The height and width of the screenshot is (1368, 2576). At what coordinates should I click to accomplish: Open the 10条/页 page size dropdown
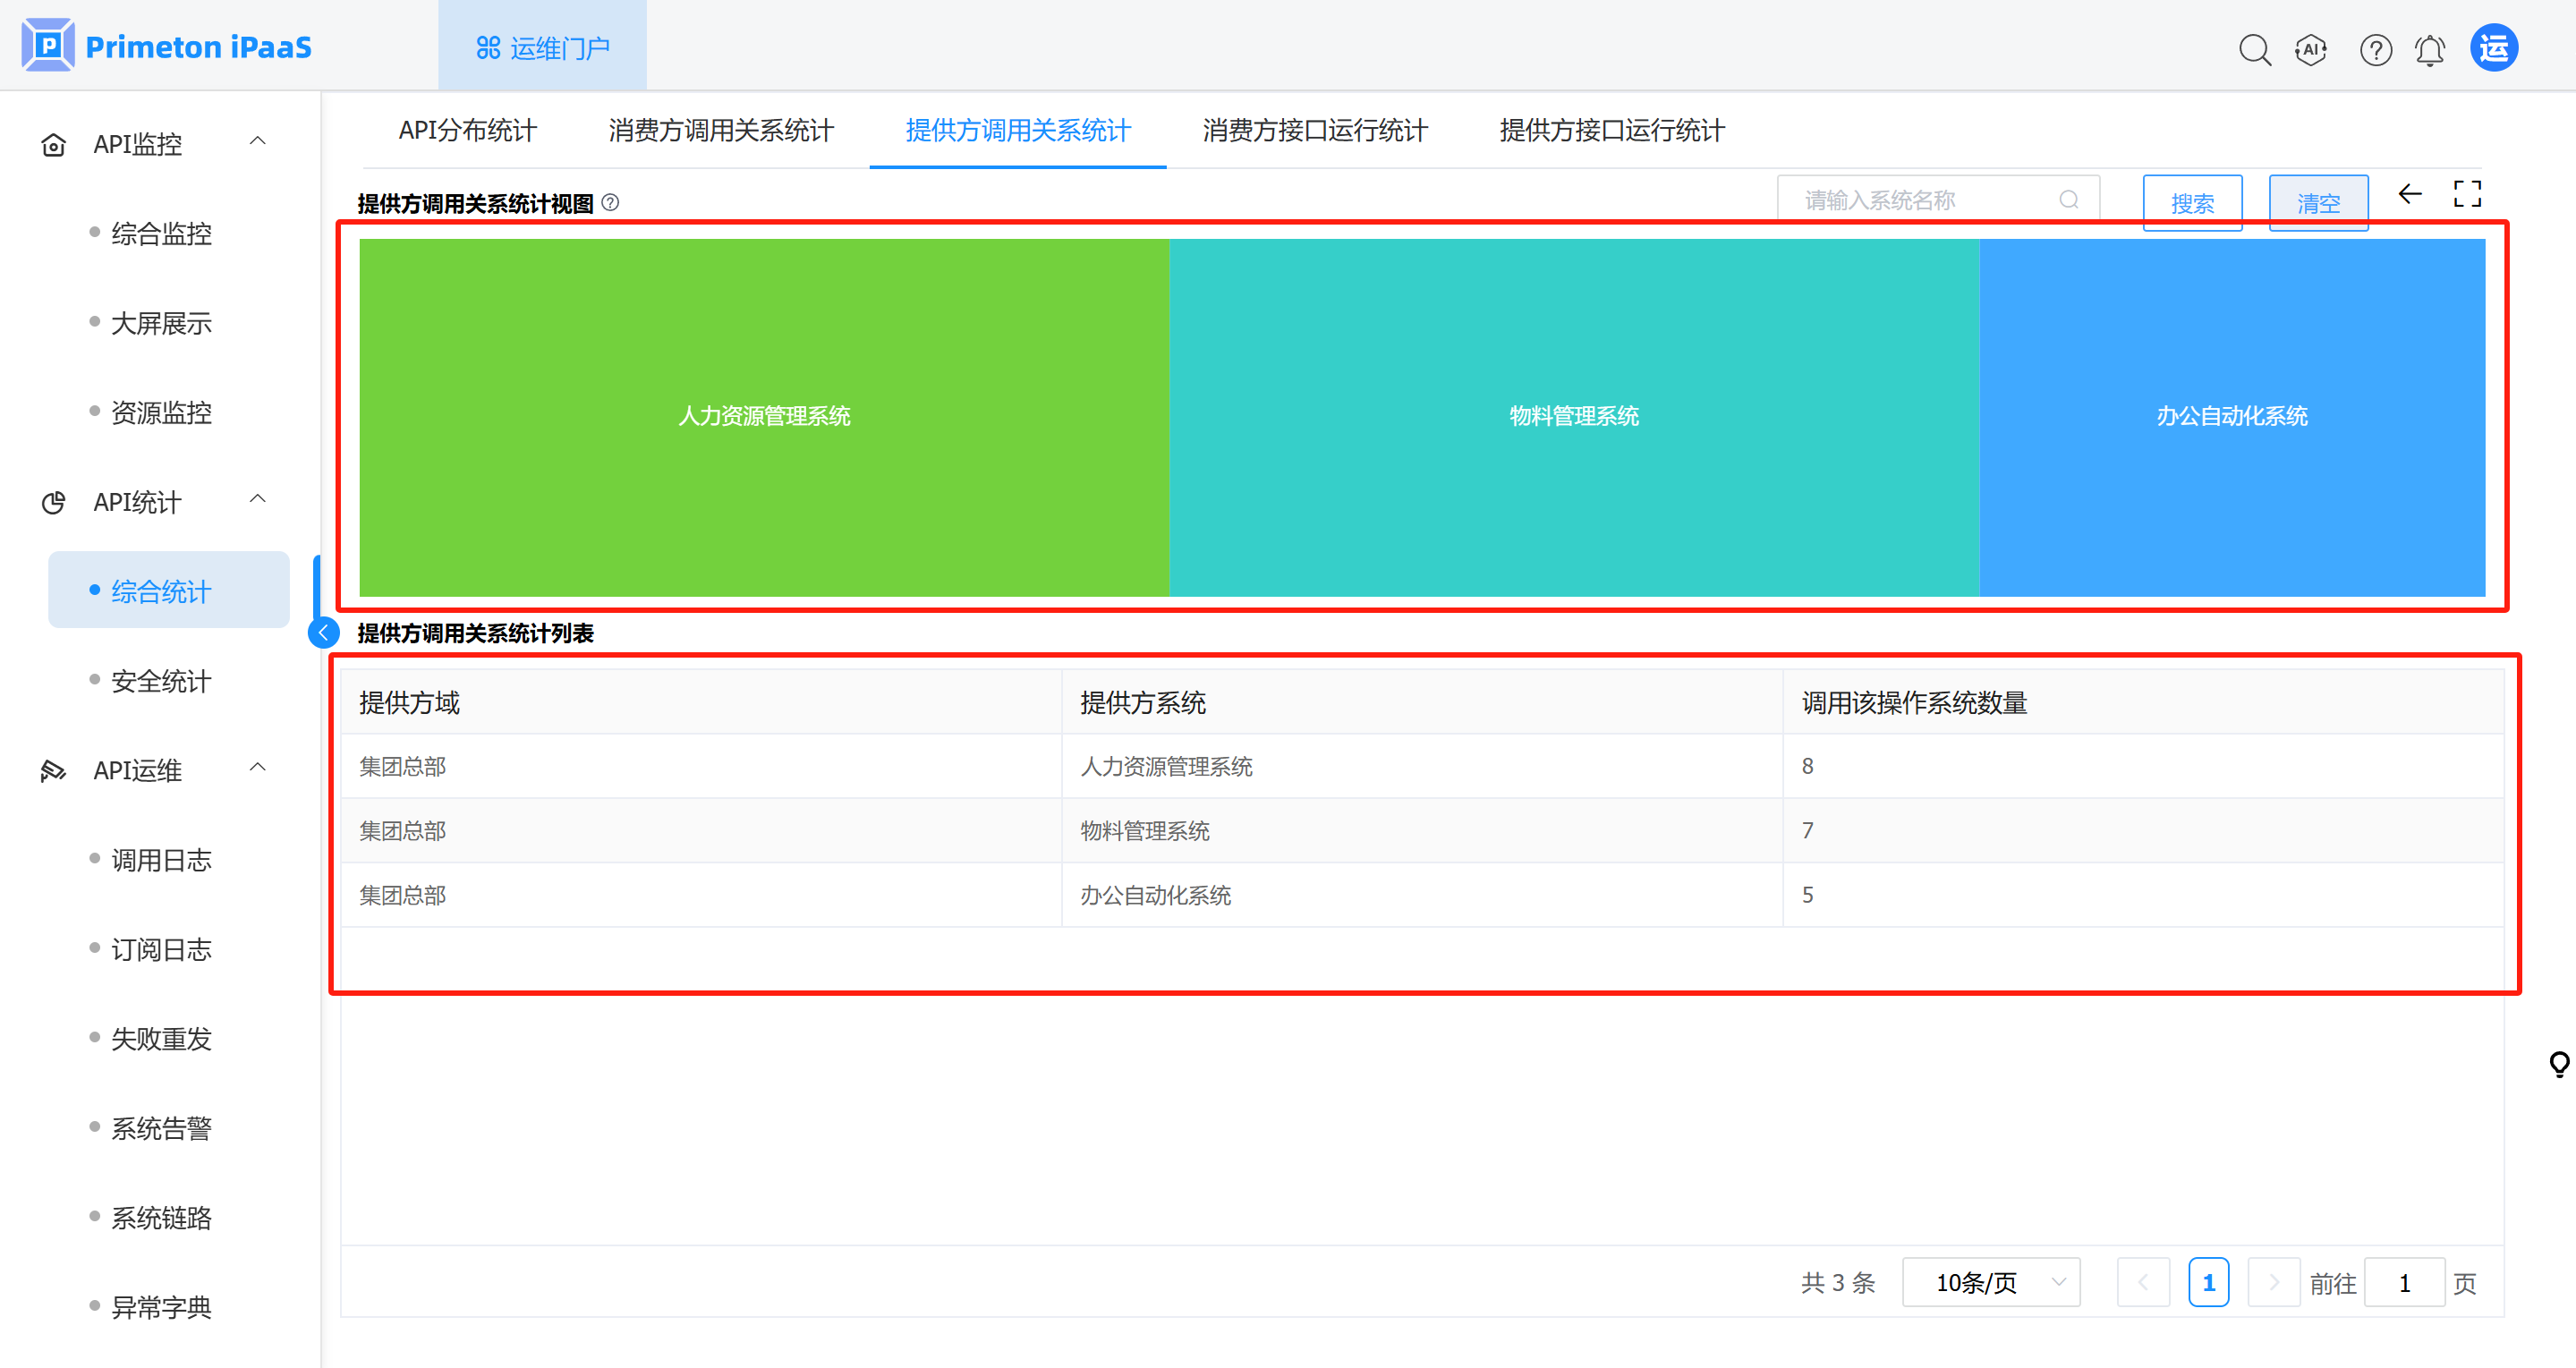[1990, 1282]
